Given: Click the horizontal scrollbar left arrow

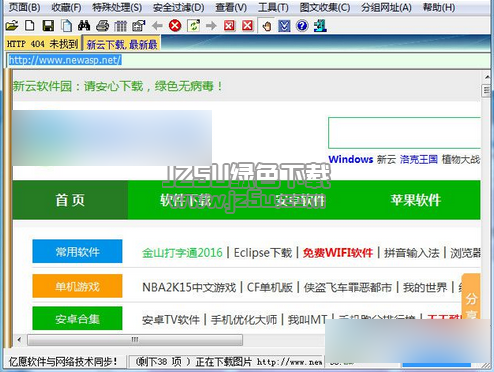Looking at the screenshot, I should pyautogui.click(x=19, y=340).
